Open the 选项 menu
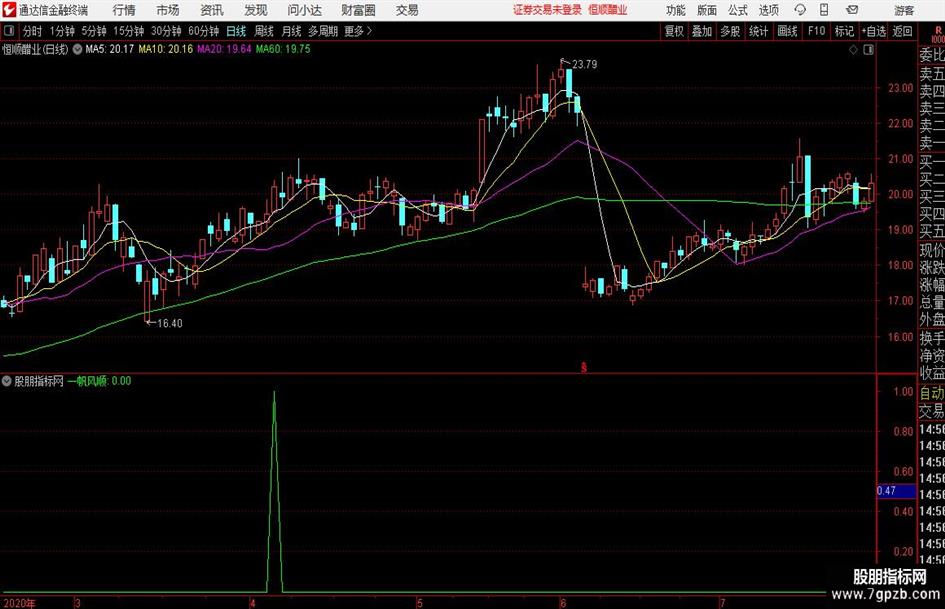Viewport: 945px width, 609px height. [x=768, y=10]
